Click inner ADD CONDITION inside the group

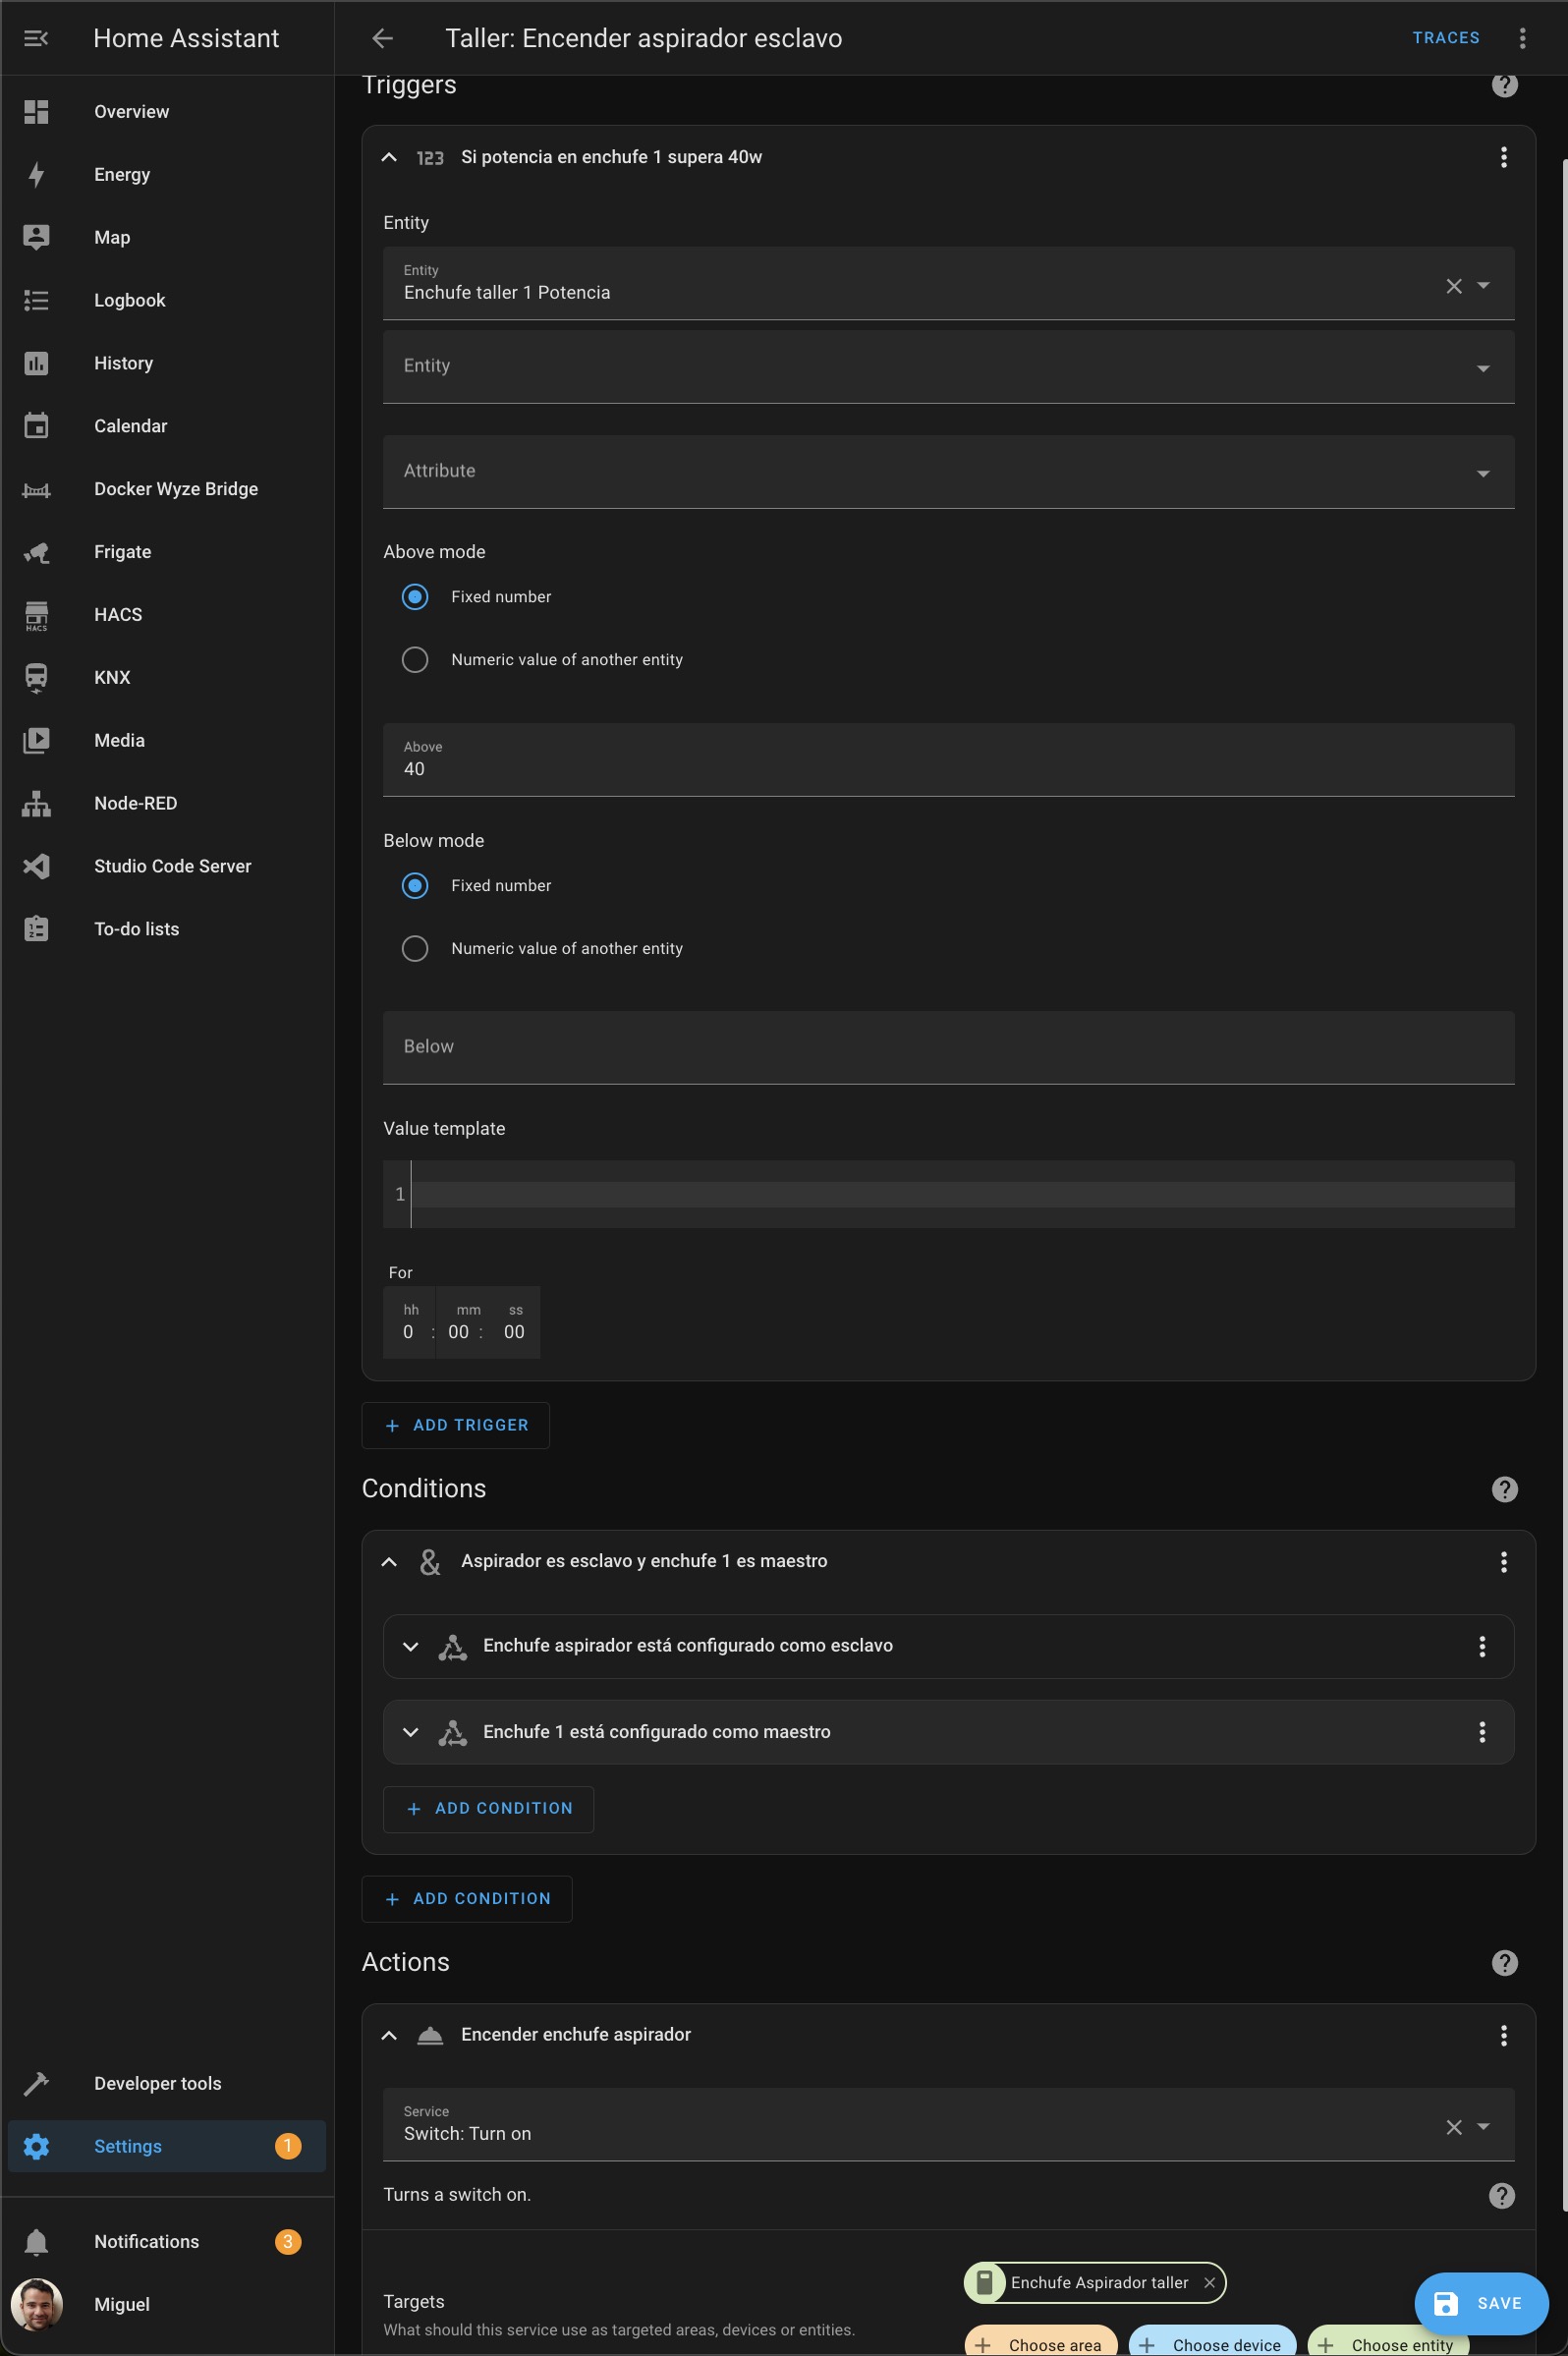click(488, 1809)
